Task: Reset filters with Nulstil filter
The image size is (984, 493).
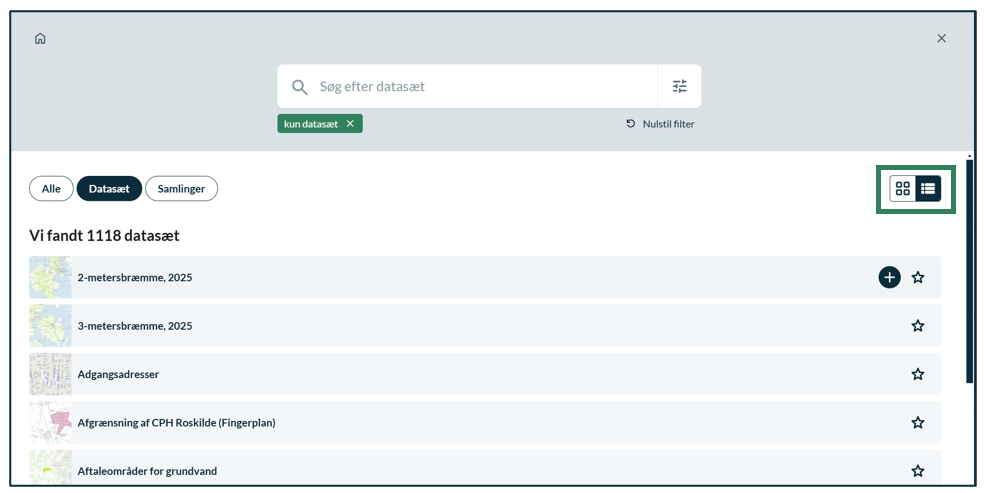Action: click(x=660, y=124)
